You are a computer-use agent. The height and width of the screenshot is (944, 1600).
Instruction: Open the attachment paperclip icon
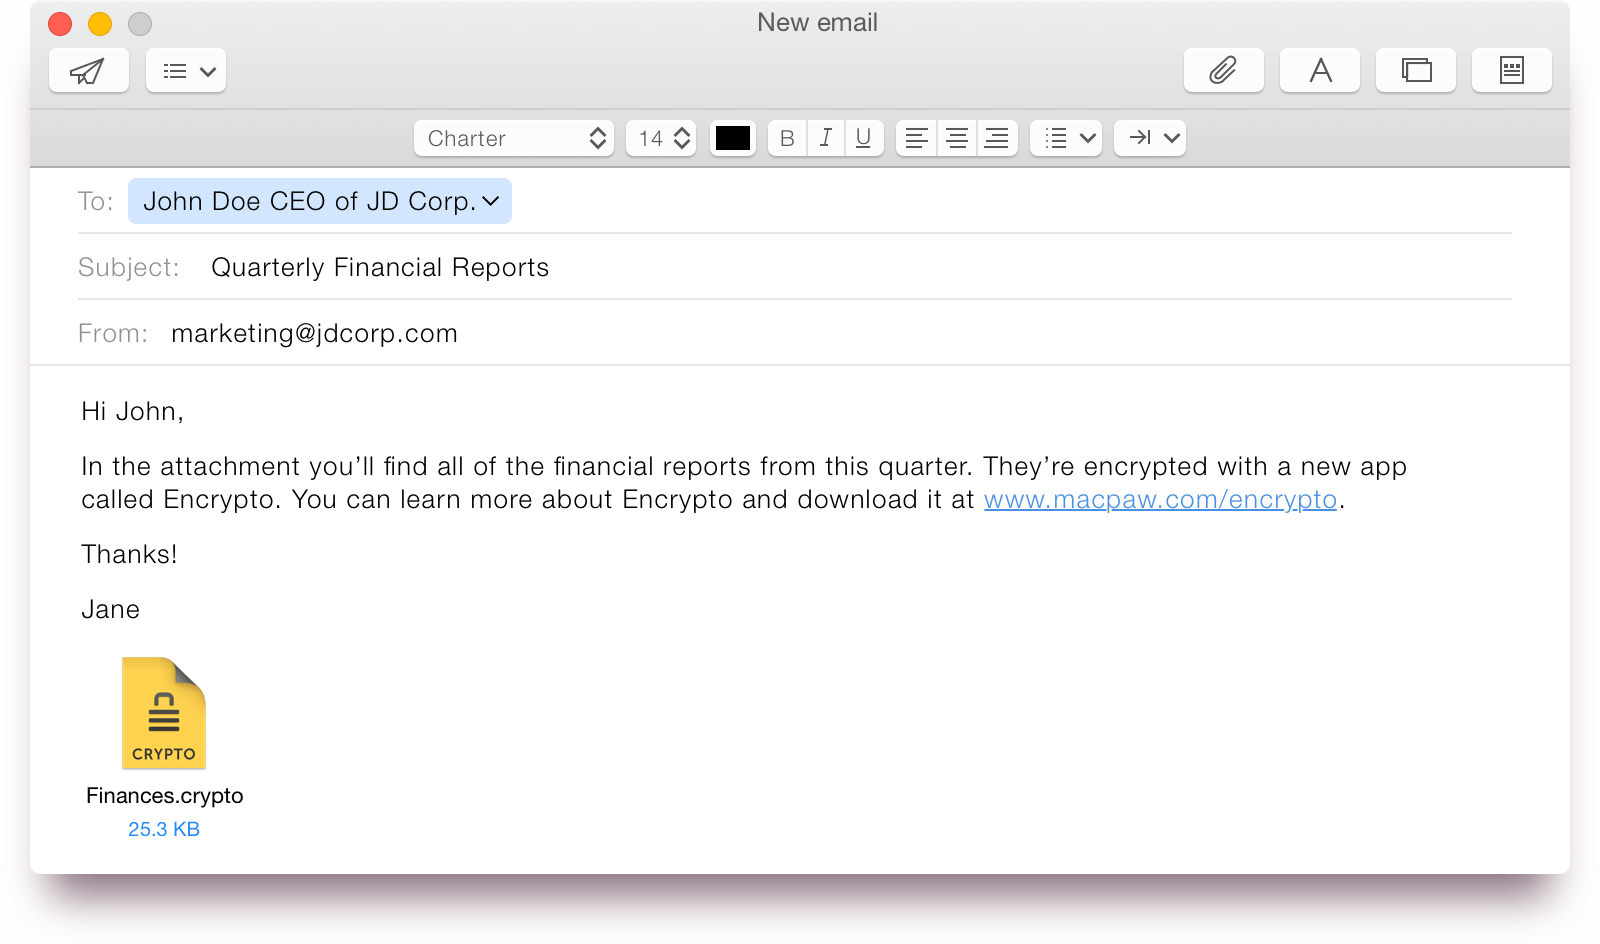(x=1223, y=70)
